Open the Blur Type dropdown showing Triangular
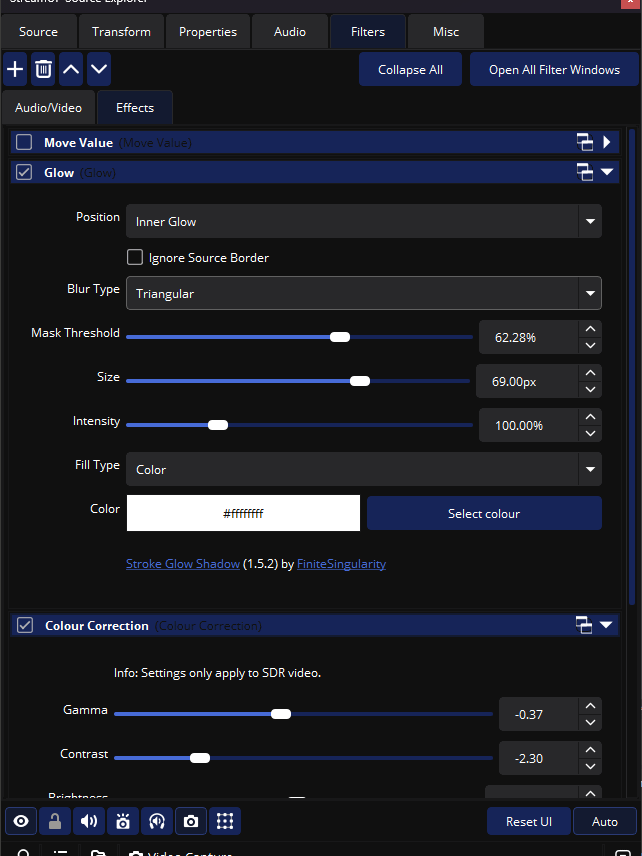This screenshot has width=642, height=856. (x=363, y=293)
